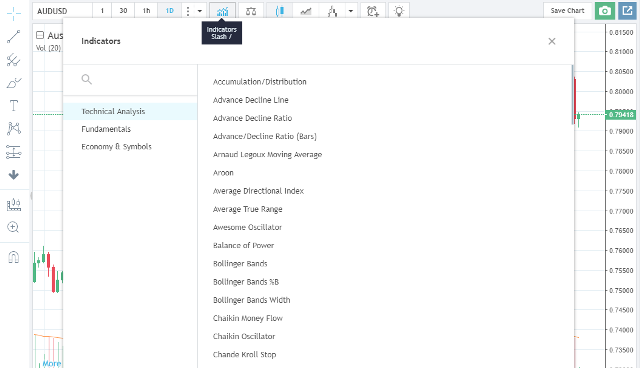Viewport: 640px width, 368px height.
Task: Toggle the magnet mode icon
Action: (13, 257)
